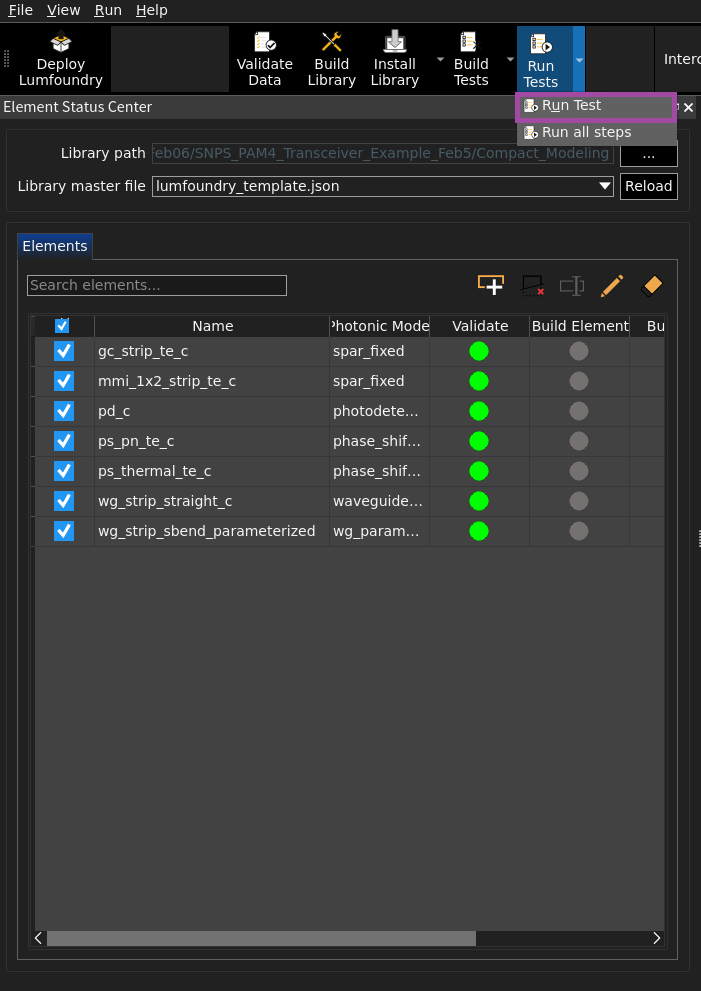Click the Validate status dot for ps_thermal_te_c
This screenshot has width=701, height=991.
click(479, 471)
